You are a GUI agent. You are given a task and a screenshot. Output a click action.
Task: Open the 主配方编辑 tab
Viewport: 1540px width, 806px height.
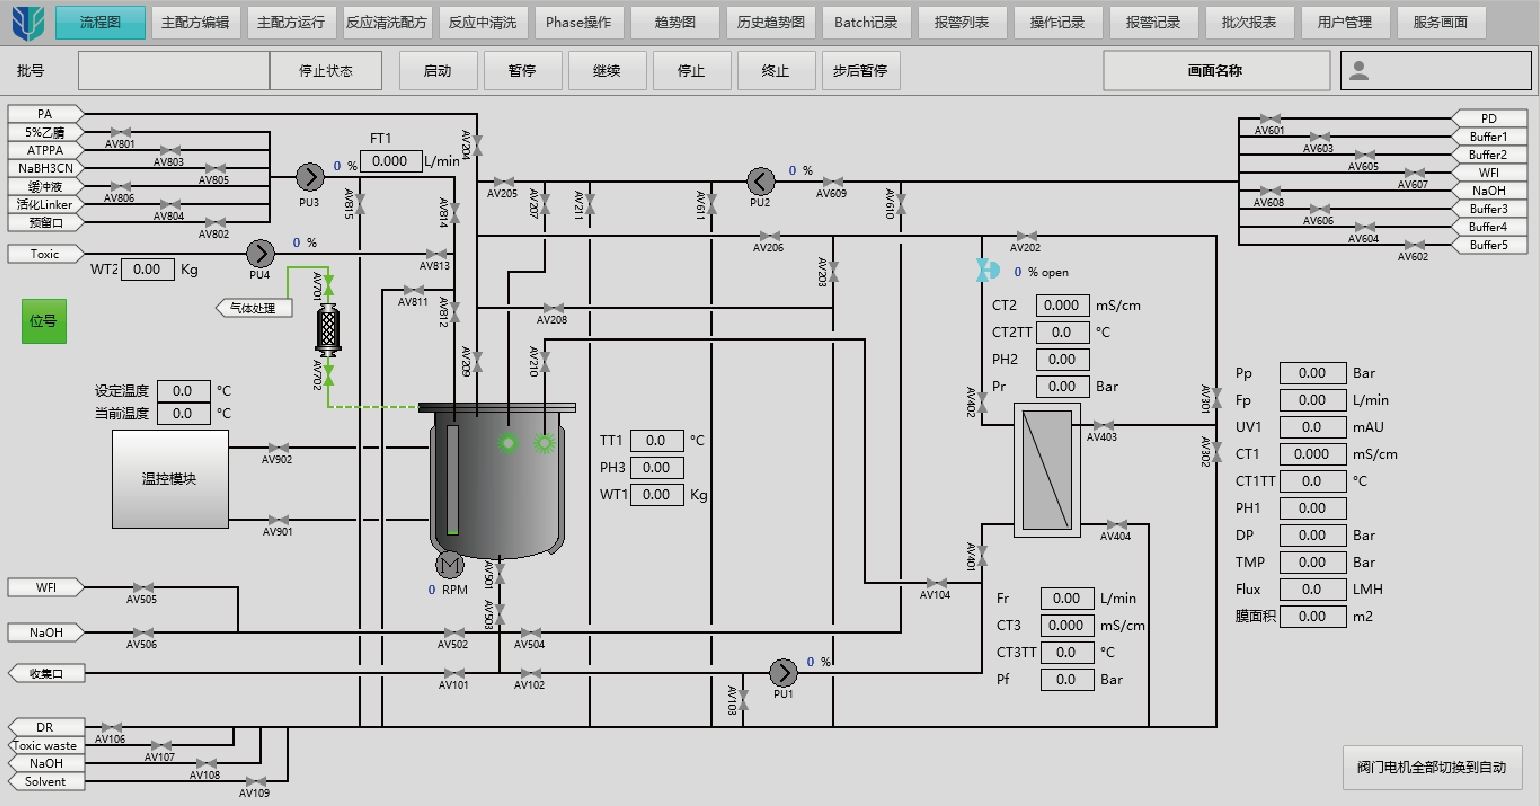click(x=195, y=22)
